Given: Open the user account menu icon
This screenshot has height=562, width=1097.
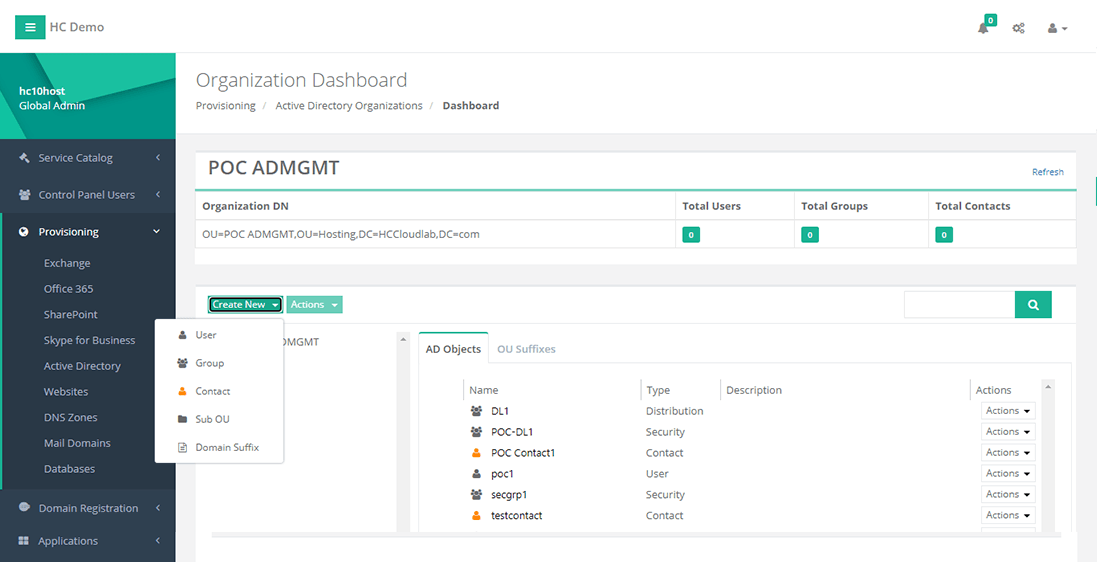Looking at the screenshot, I should point(1056,29).
